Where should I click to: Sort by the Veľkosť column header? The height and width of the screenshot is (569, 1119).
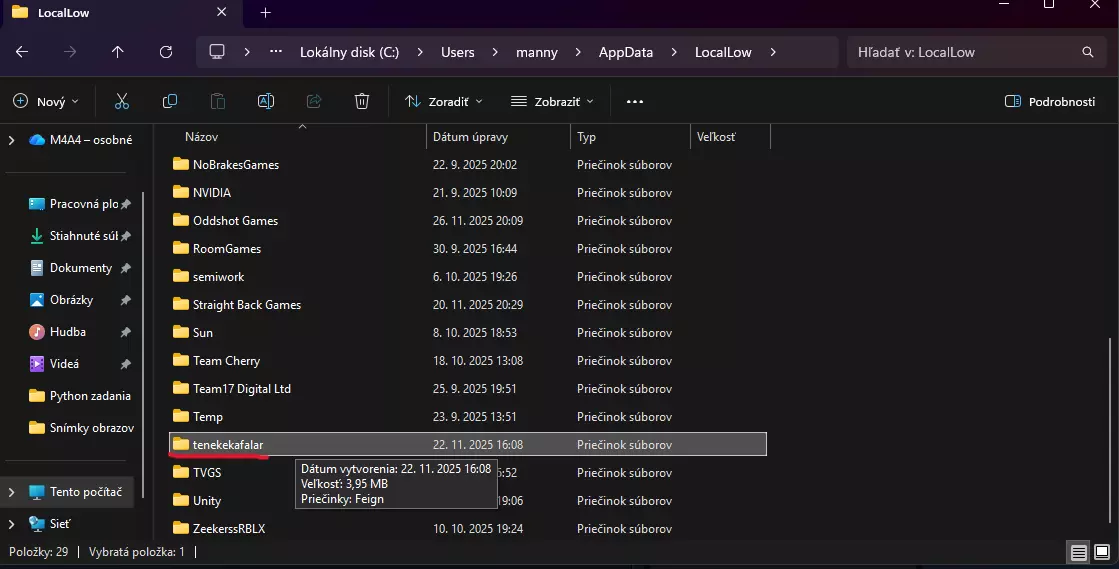coord(730,136)
